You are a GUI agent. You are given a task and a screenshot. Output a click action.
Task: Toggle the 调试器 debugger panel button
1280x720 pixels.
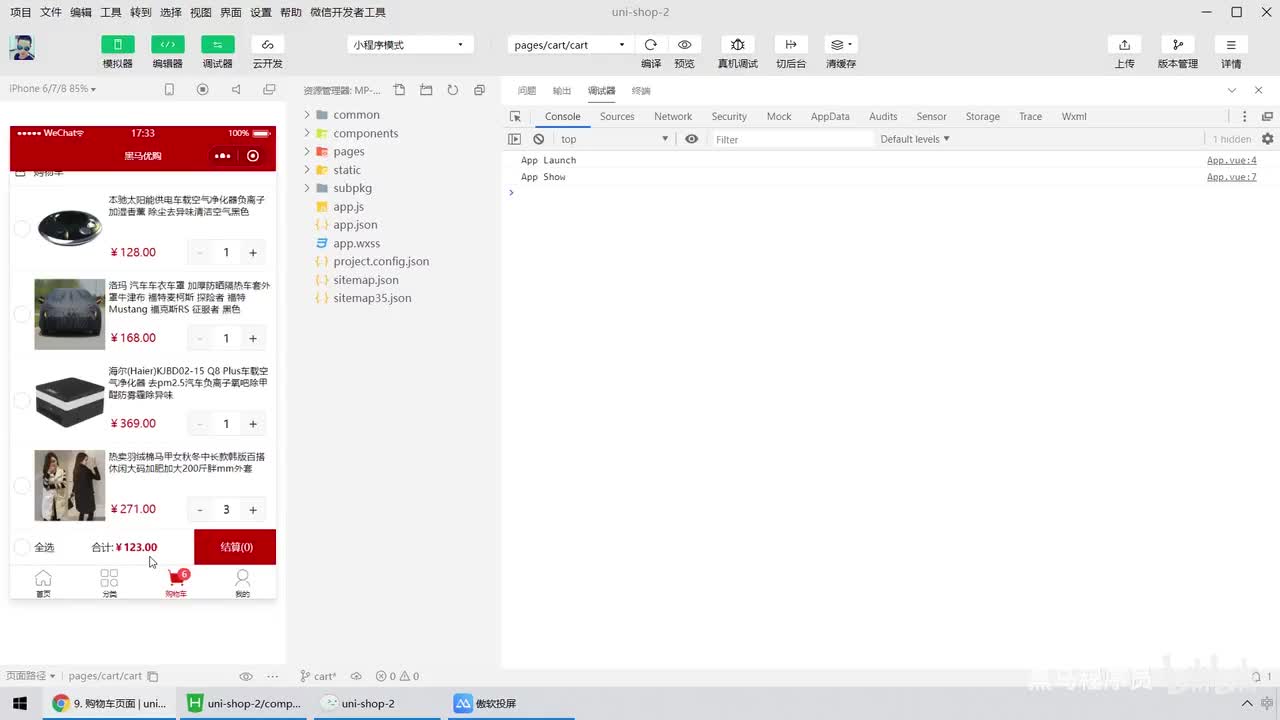point(218,45)
